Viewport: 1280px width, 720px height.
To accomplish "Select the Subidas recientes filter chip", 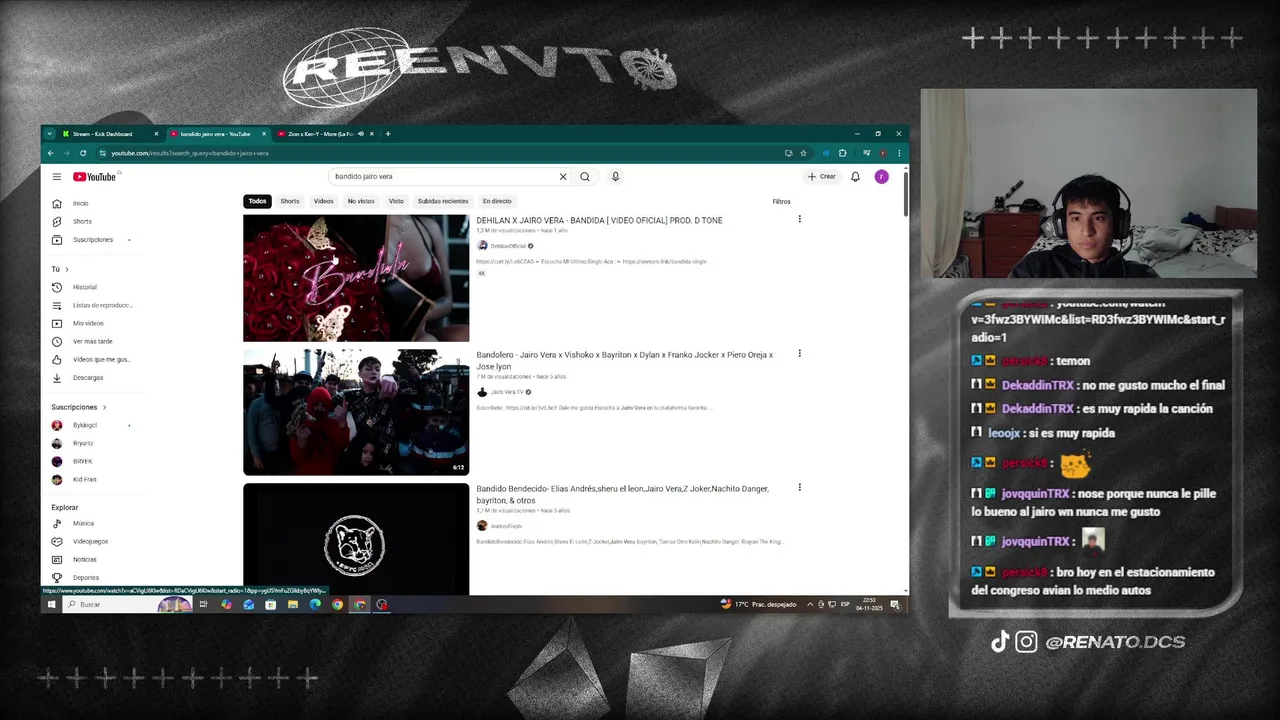I will pyautogui.click(x=443, y=201).
